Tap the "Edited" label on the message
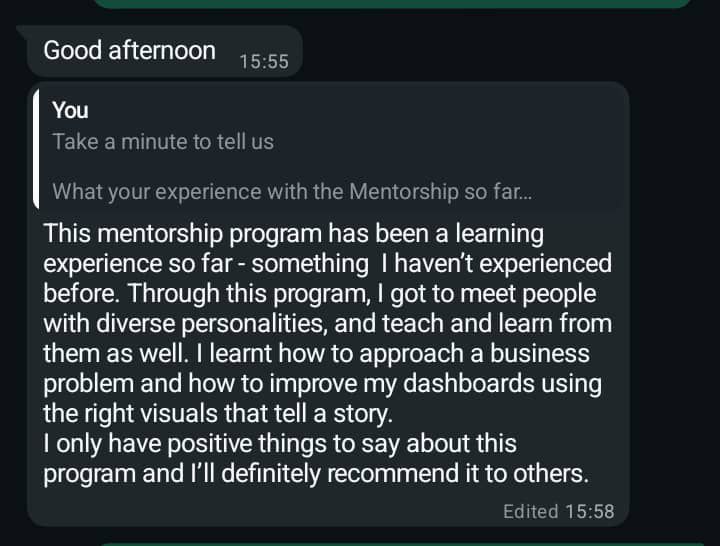Screen dimensions: 720x546 point(530,511)
